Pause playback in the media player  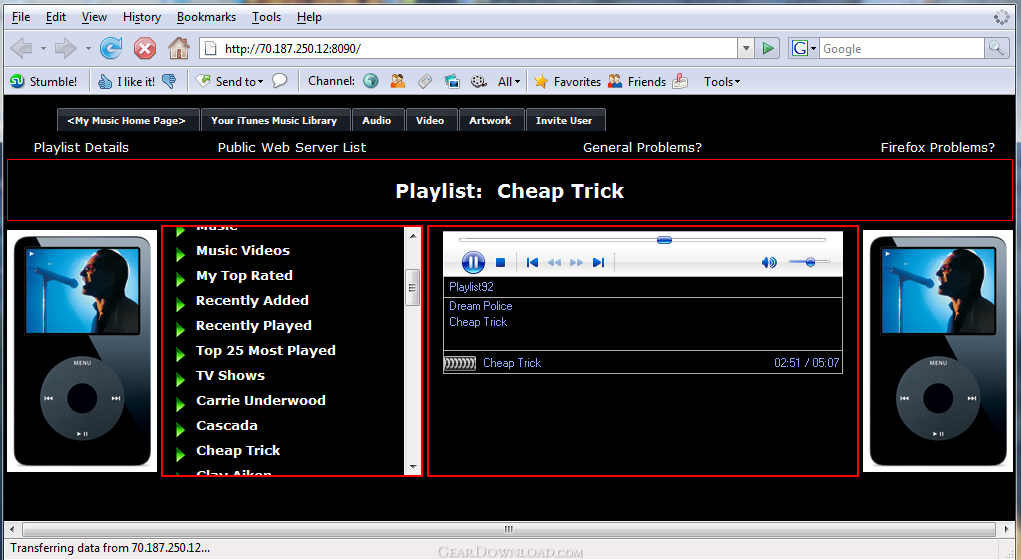(473, 262)
